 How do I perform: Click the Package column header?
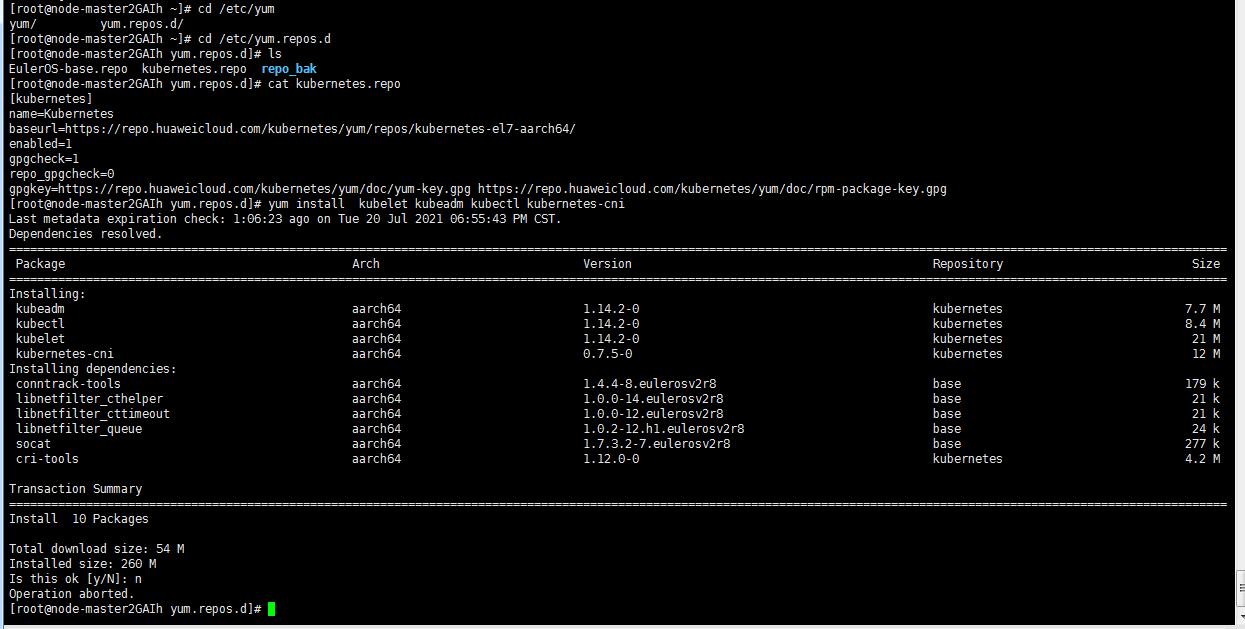pyautogui.click(x=40, y=264)
